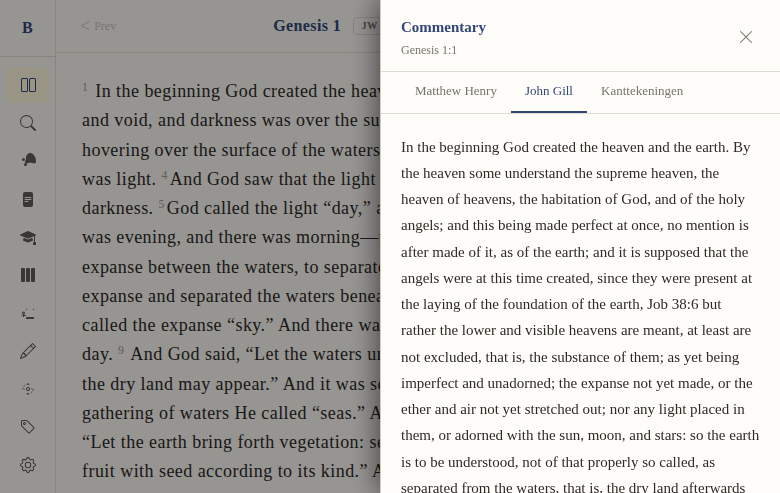The image size is (780, 493).
Task: Click the document page sidebar icon
Action: 28,199
